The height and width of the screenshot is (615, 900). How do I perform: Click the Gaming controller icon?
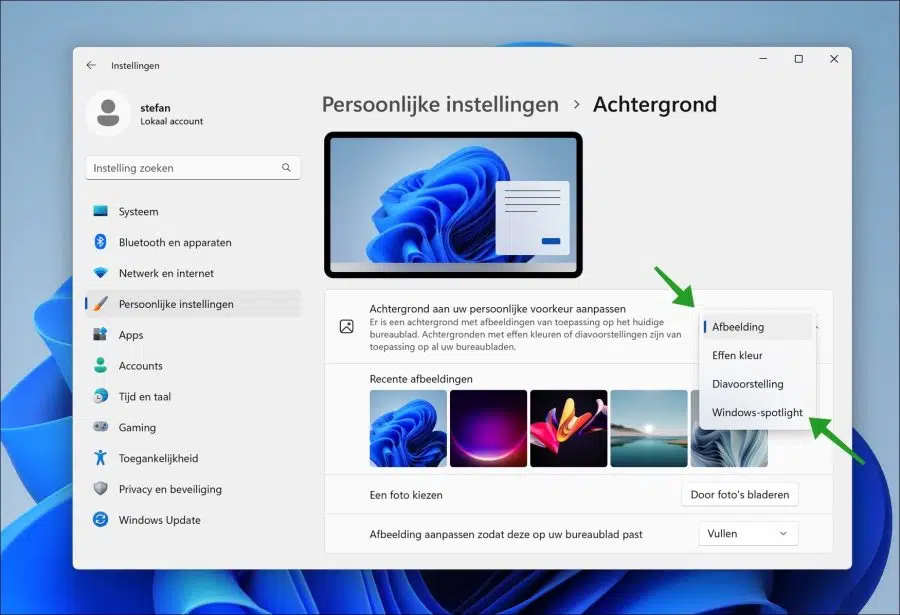(x=100, y=427)
